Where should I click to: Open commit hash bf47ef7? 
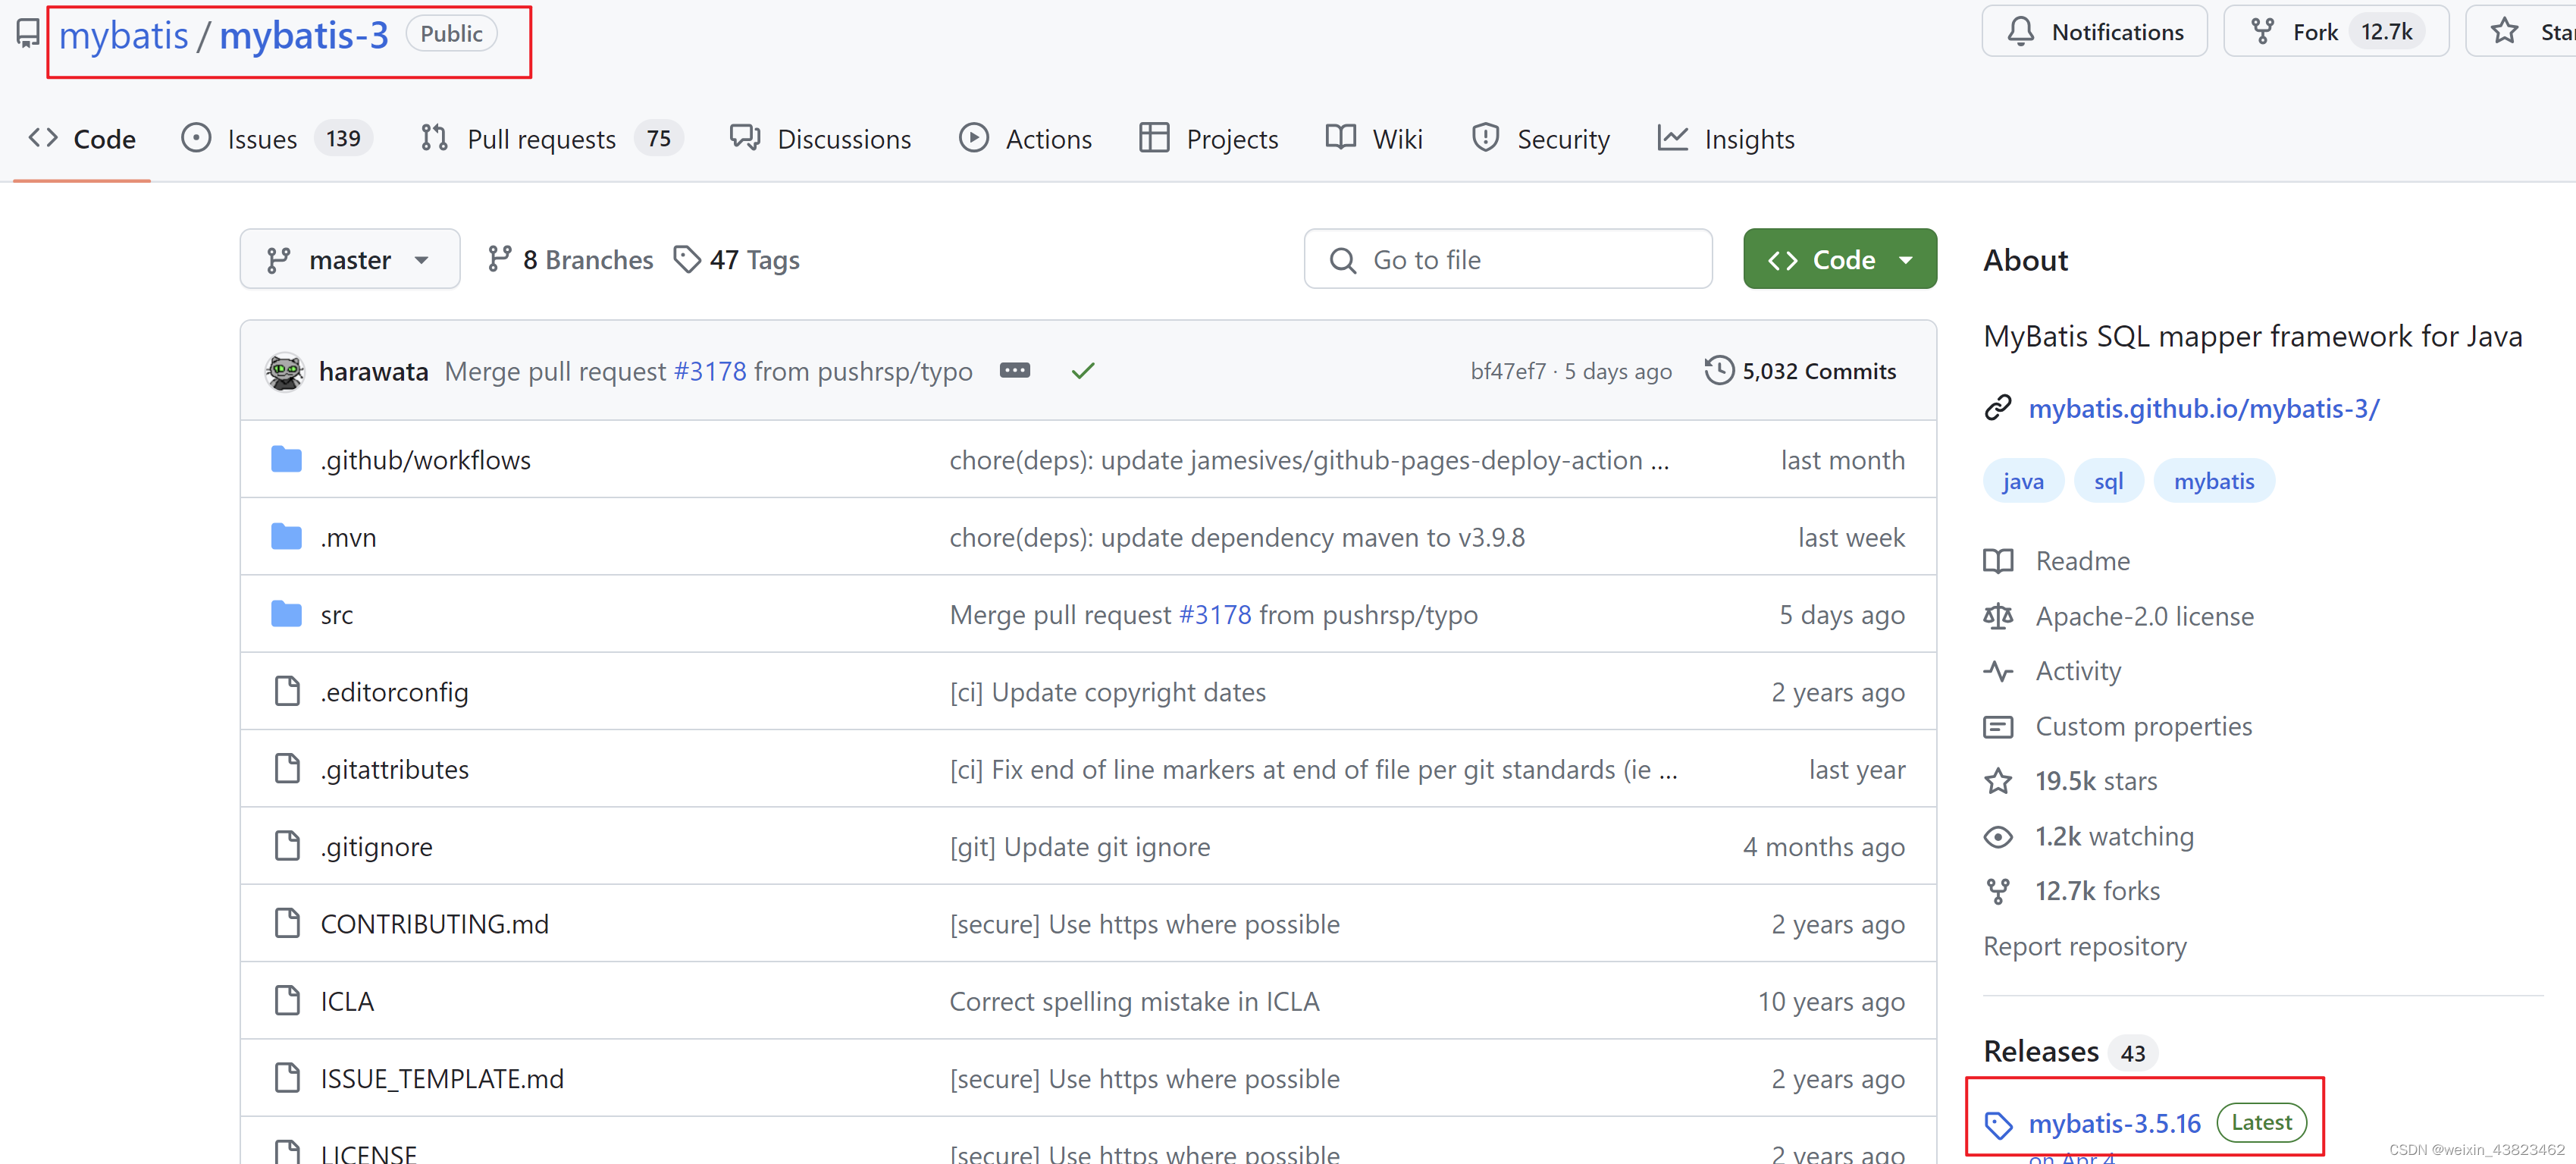(x=1508, y=371)
